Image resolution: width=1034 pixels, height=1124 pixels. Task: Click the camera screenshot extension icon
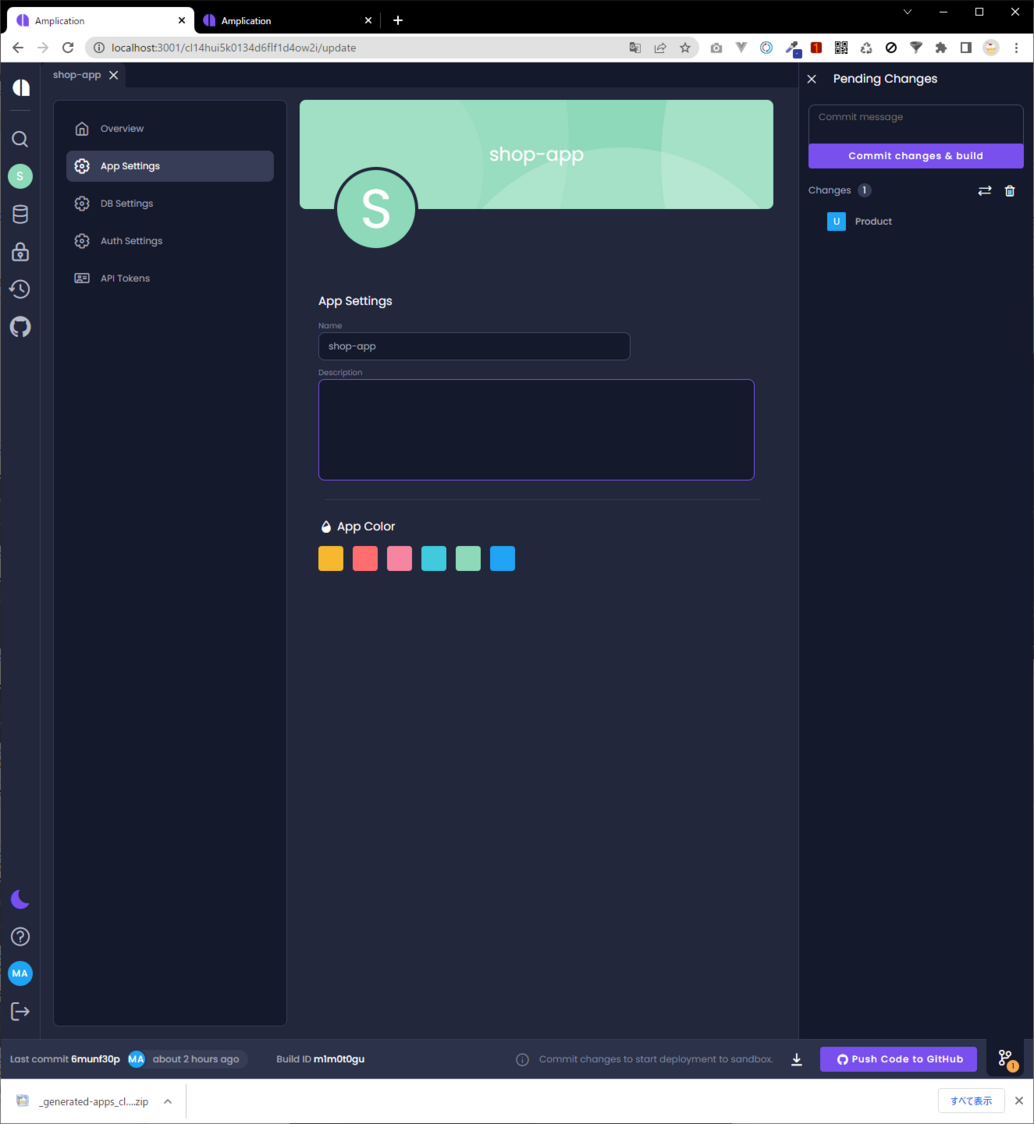[x=716, y=48]
